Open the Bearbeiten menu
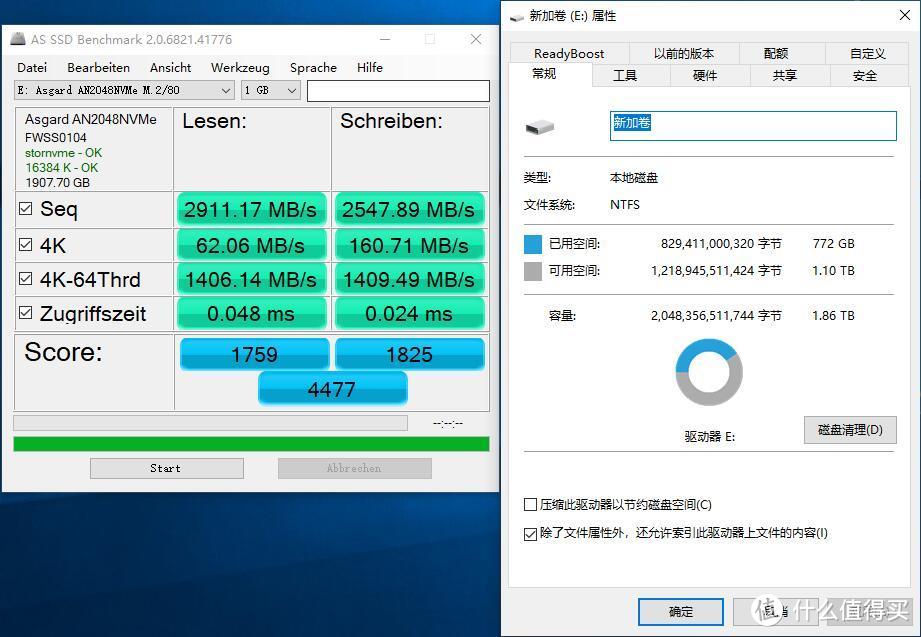921x637 pixels. point(98,68)
